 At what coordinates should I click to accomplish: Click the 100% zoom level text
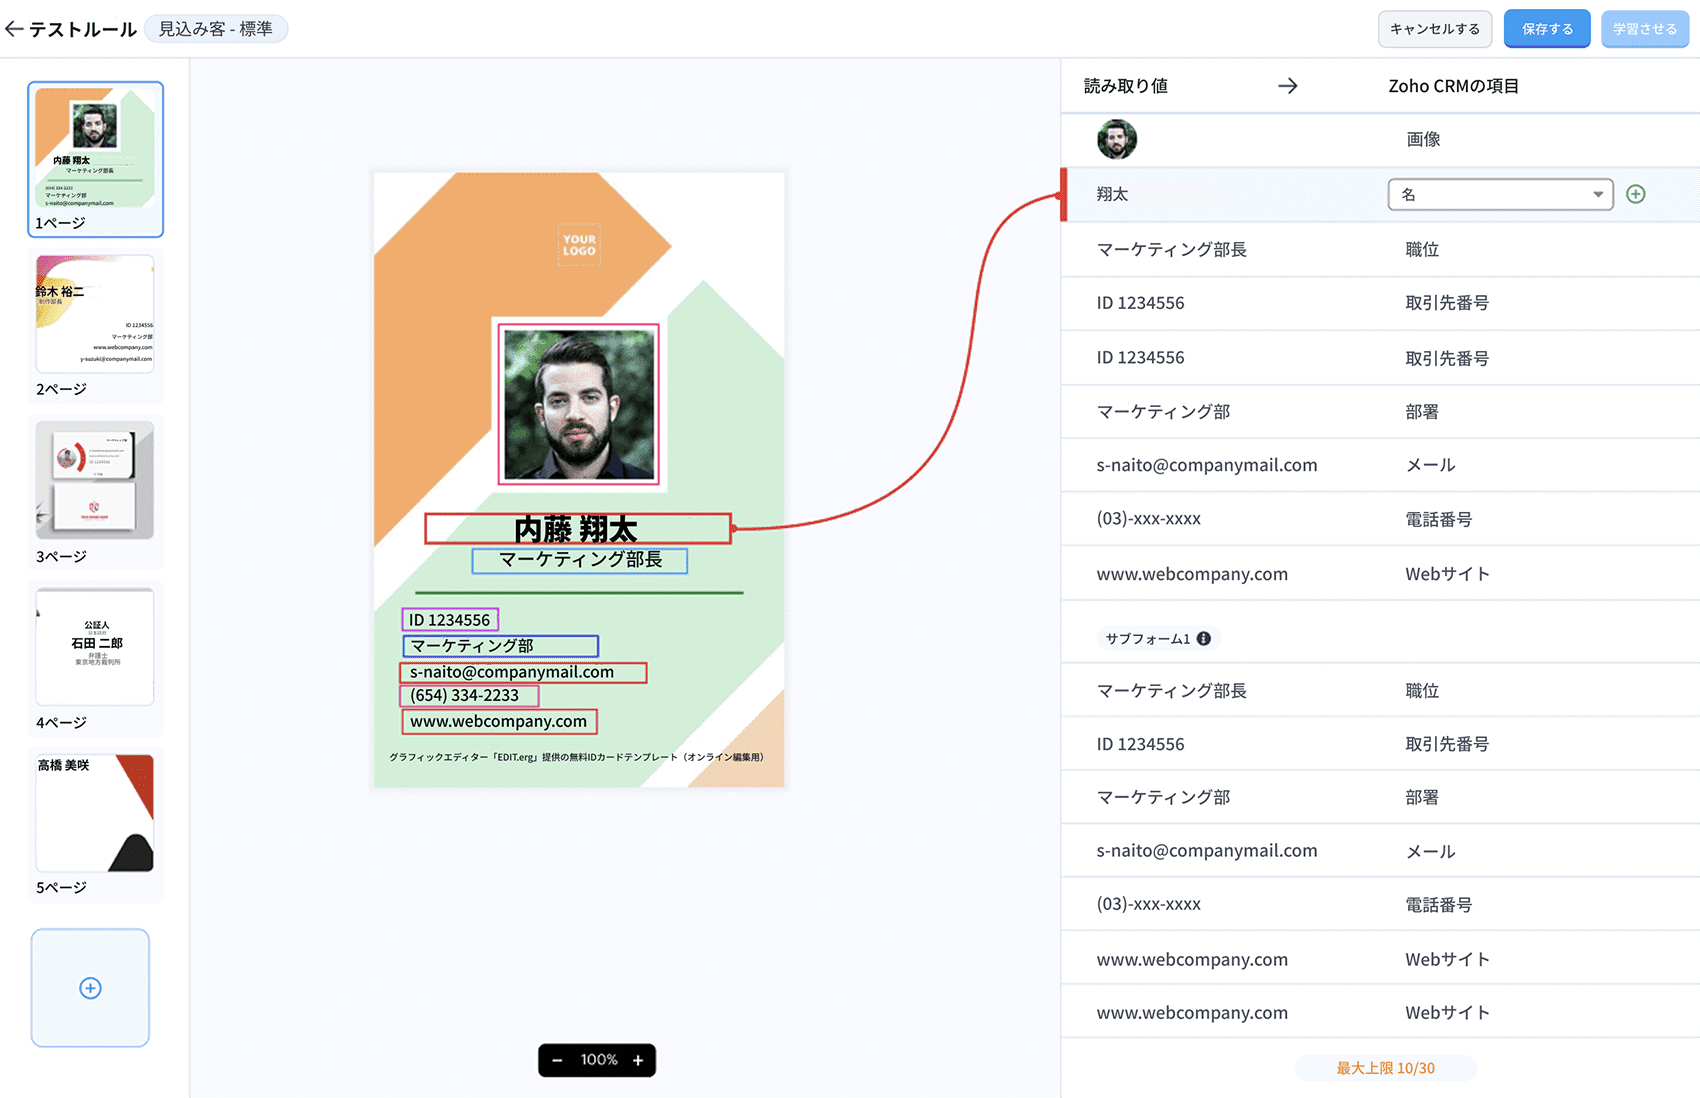click(598, 1060)
